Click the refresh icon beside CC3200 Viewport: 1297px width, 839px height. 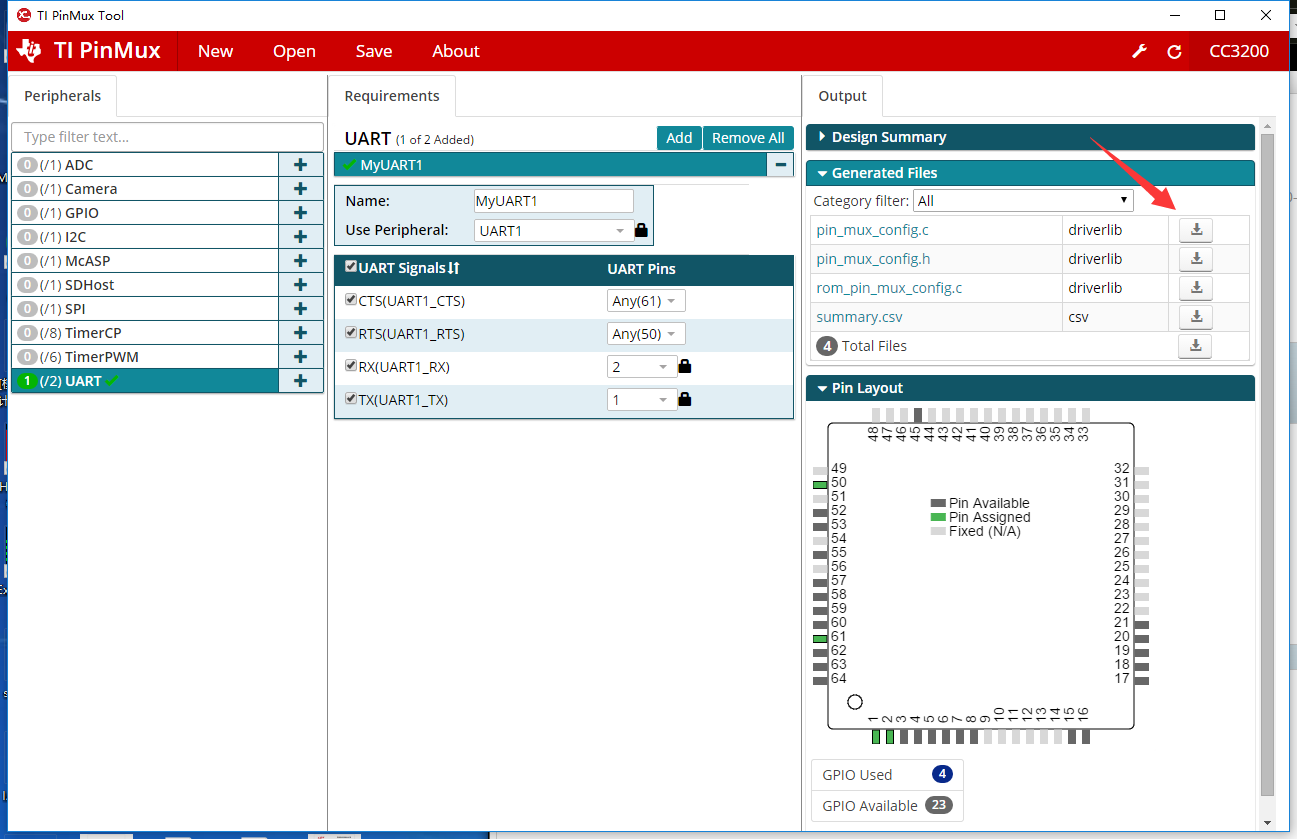tap(1174, 52)
